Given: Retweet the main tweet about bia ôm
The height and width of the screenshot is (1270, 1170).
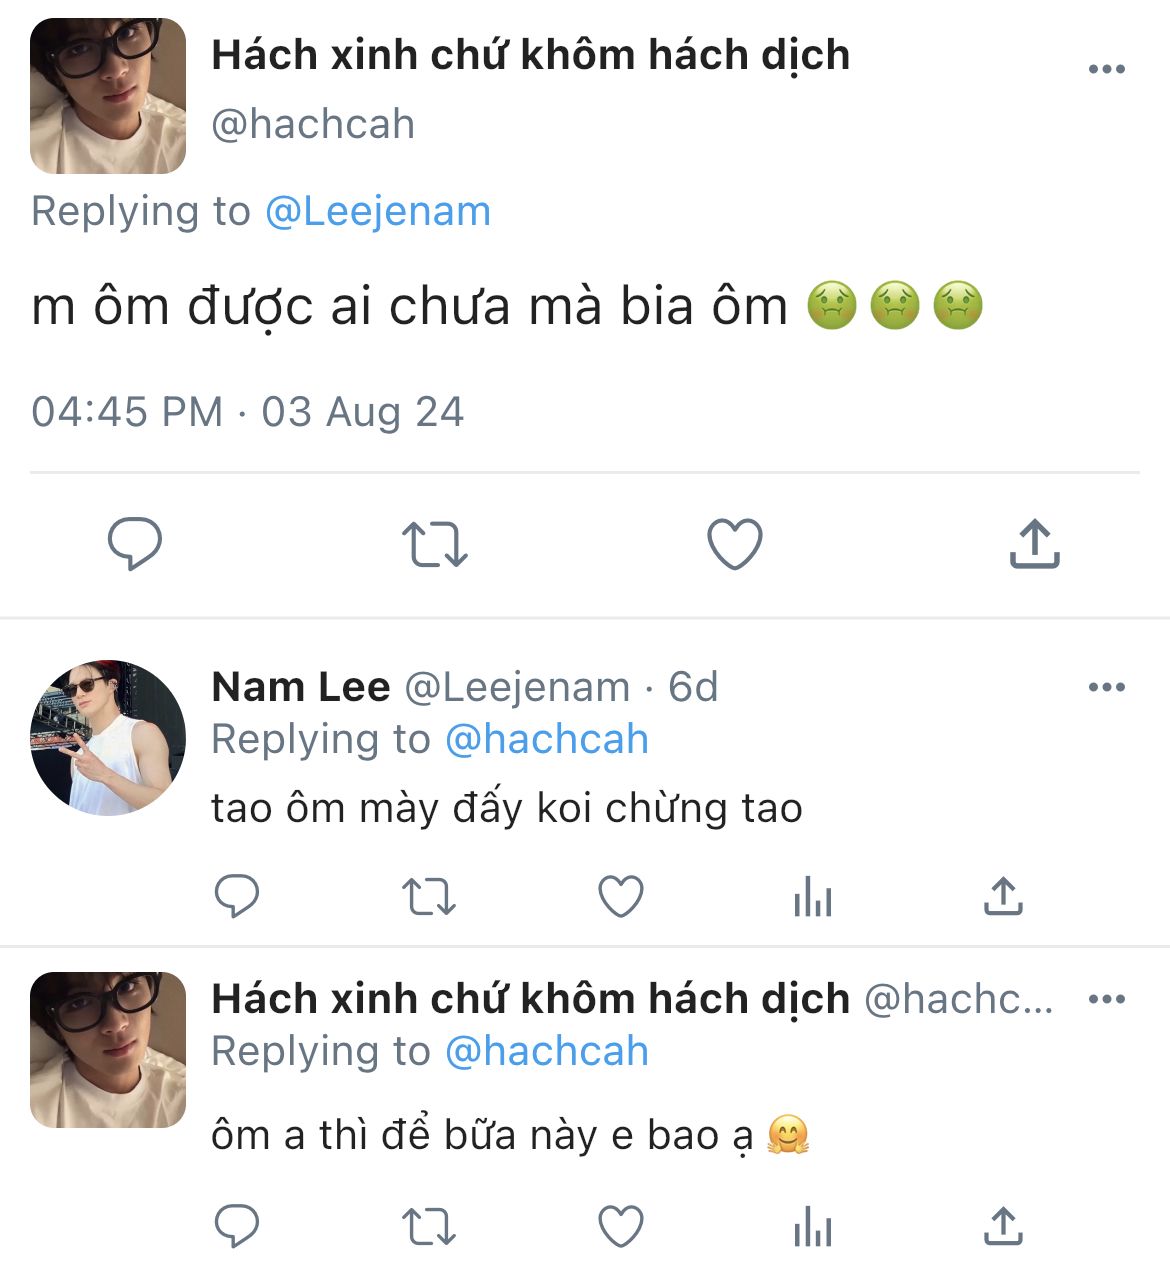Looking at the screenshot, I should click(x=434, y=544).
